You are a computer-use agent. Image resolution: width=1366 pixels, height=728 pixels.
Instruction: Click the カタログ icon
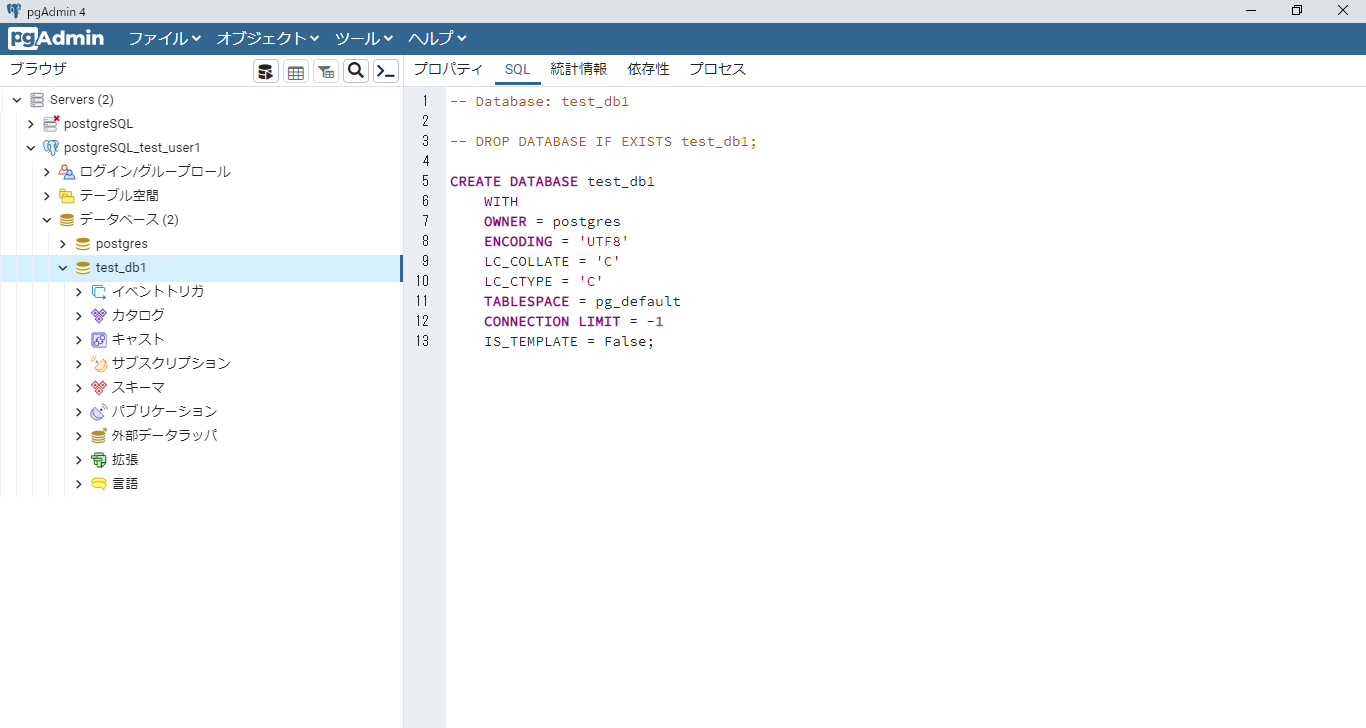pyautogui.click(x=99, y=316)
